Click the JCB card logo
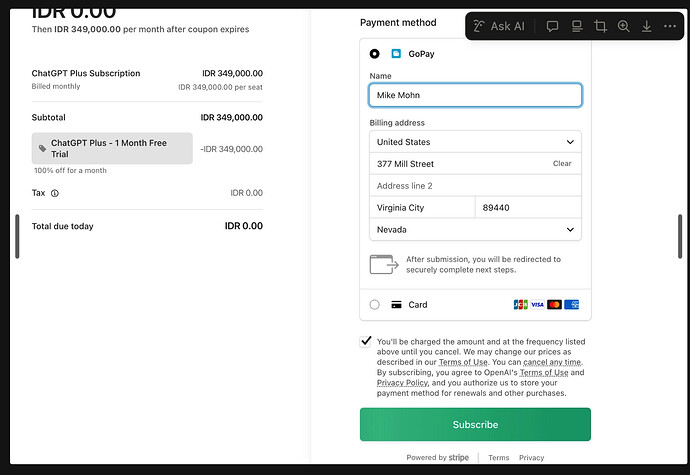 coord(521,305)
